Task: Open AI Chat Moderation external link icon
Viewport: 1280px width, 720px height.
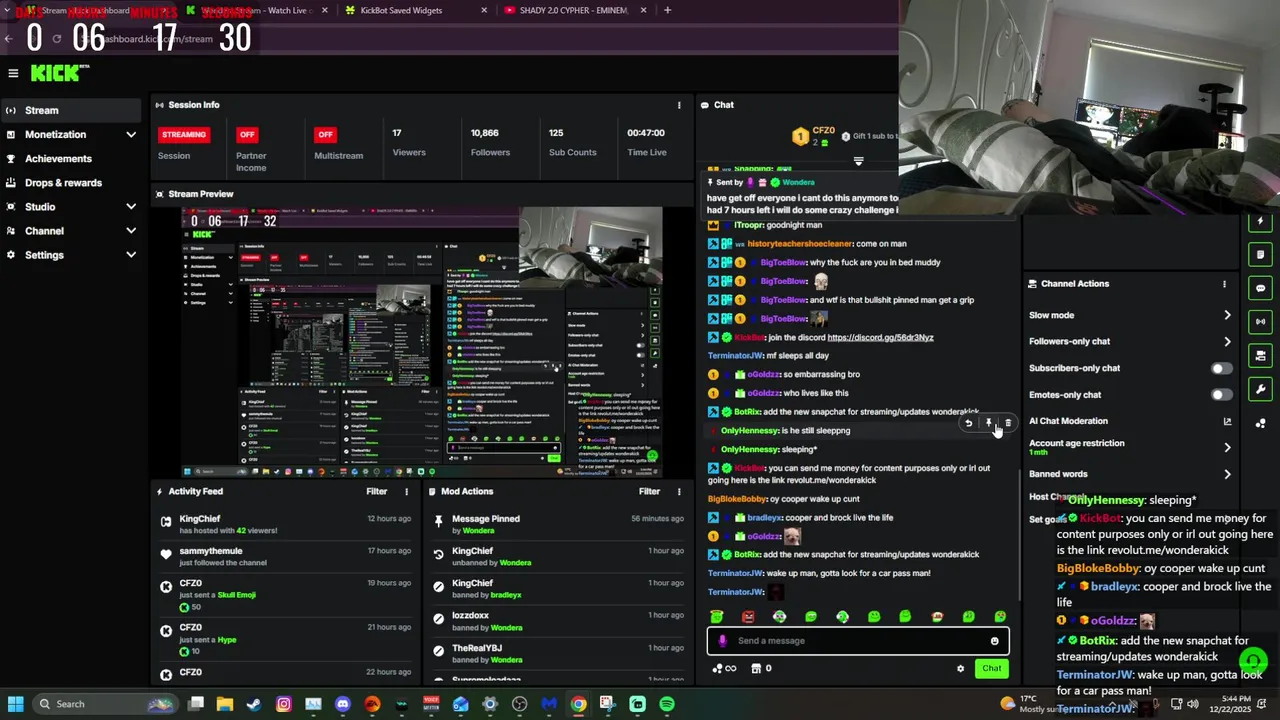Action: click(1227, 421)
